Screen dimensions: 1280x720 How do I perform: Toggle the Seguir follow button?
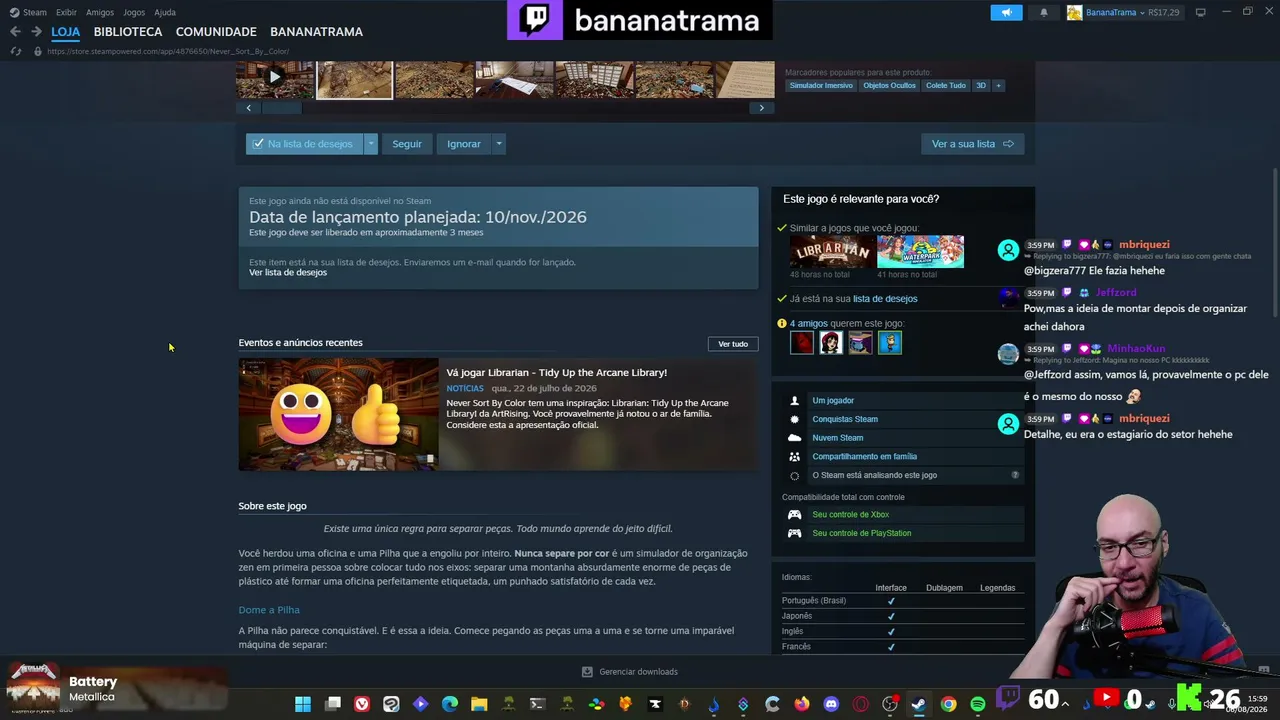407,144
